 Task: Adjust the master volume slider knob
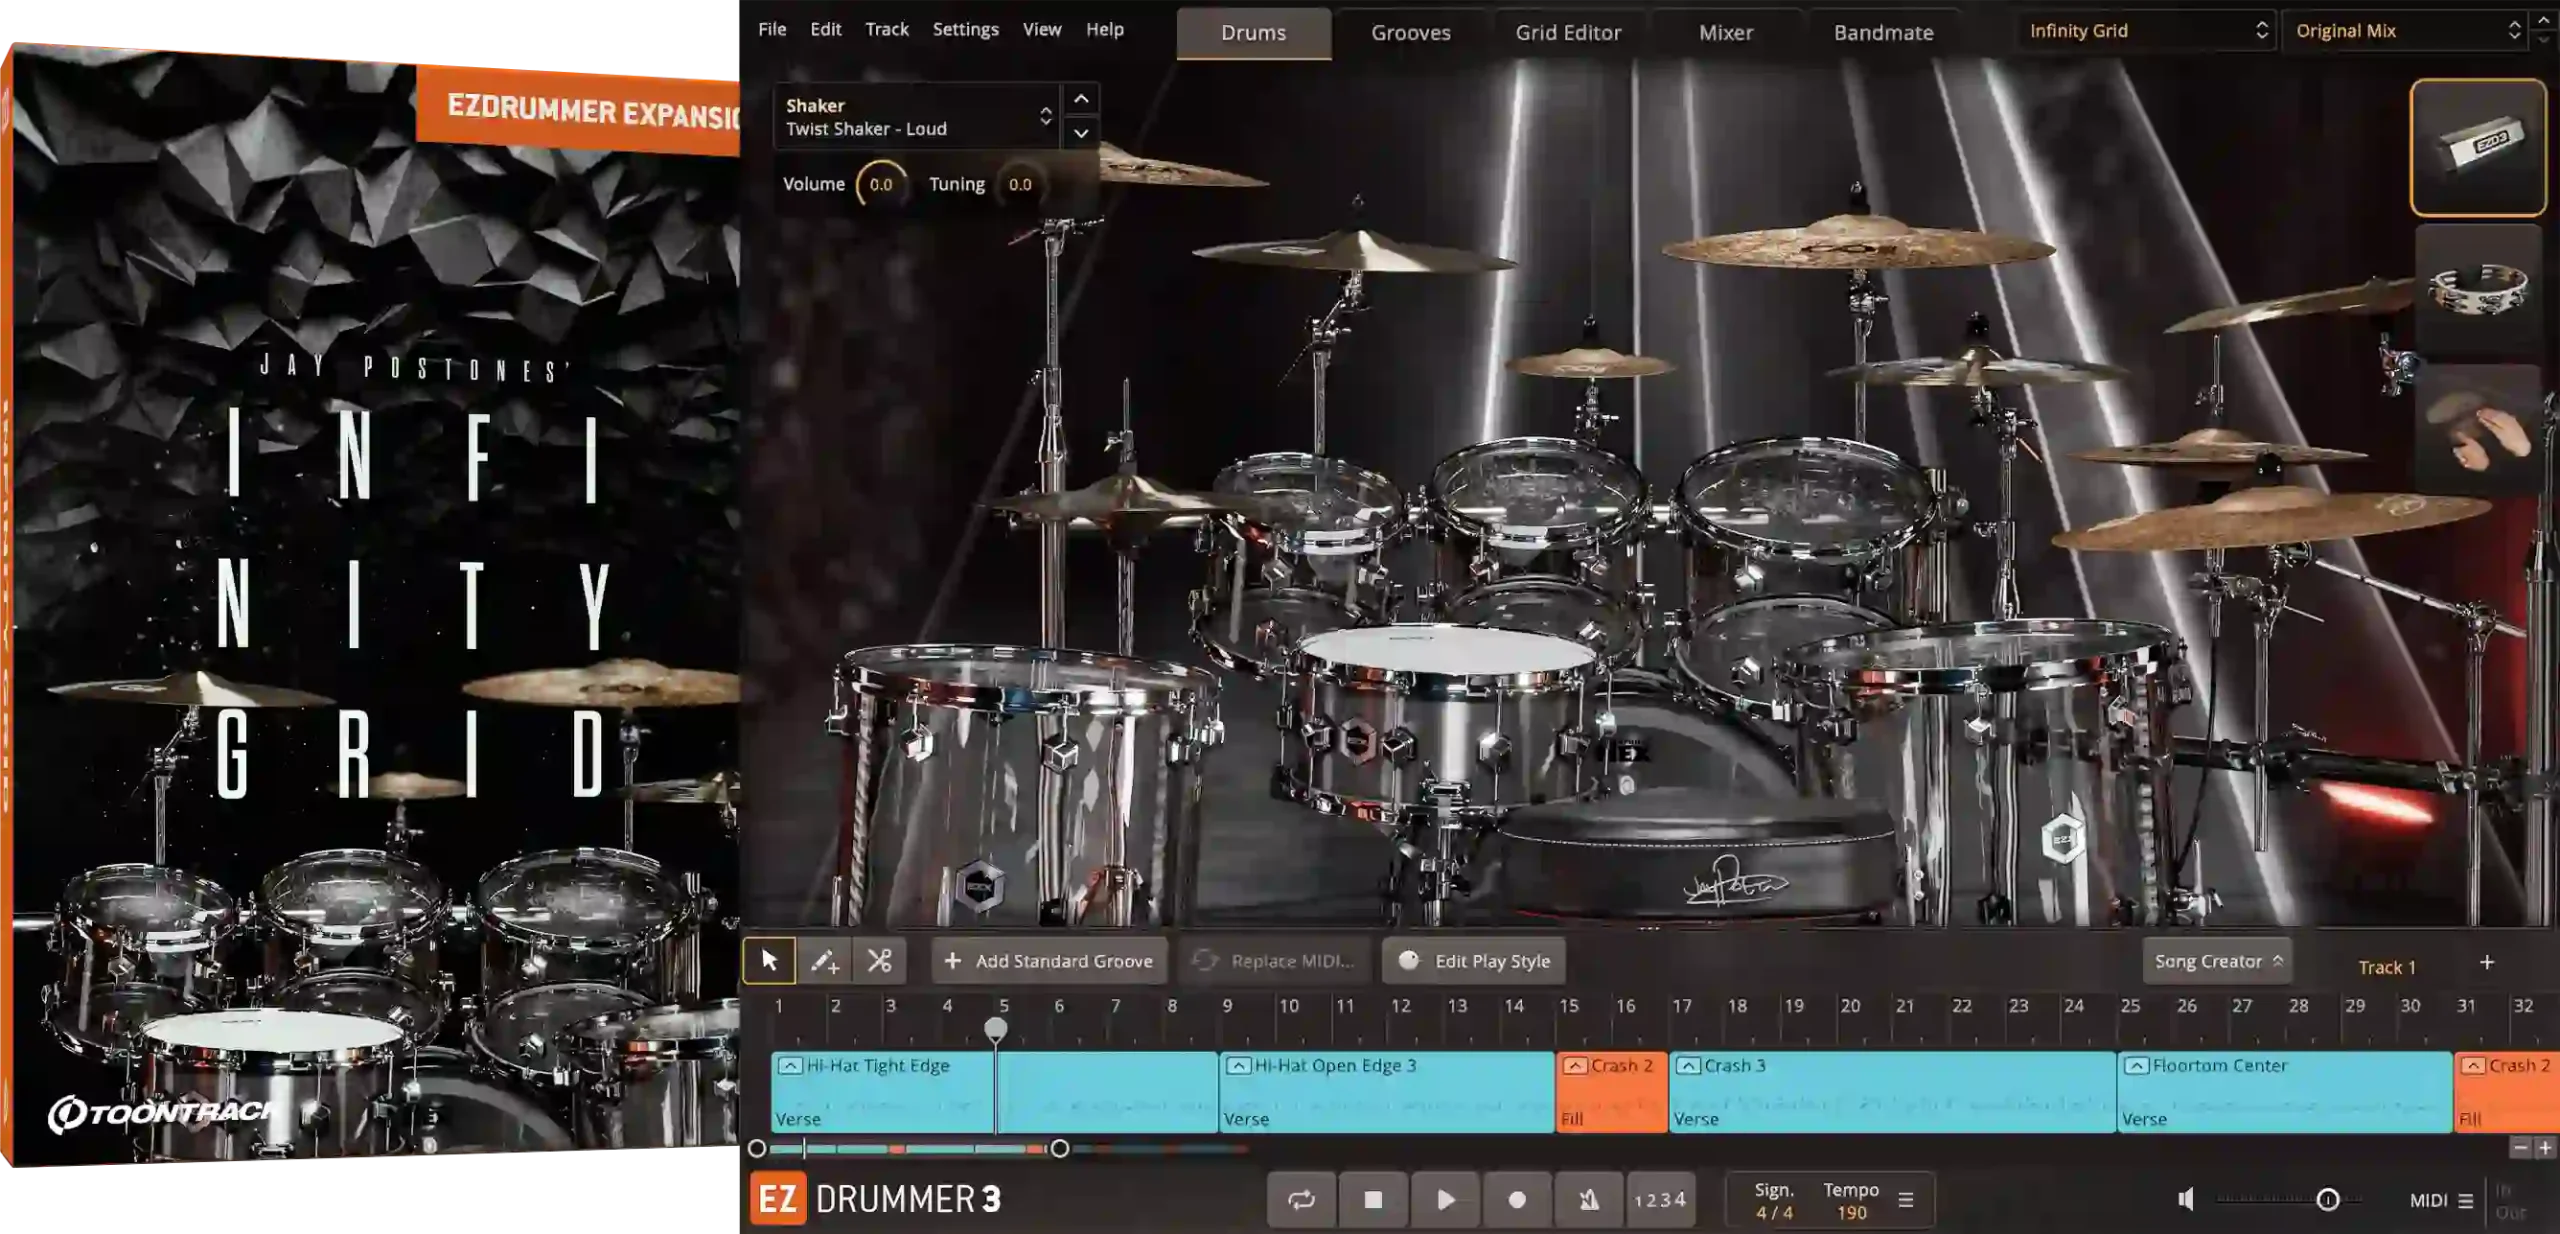[2327, 1199]
